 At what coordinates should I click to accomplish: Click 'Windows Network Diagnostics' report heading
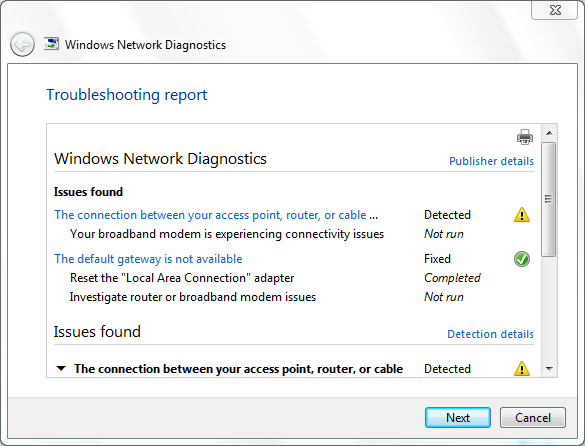pos(160,159)
